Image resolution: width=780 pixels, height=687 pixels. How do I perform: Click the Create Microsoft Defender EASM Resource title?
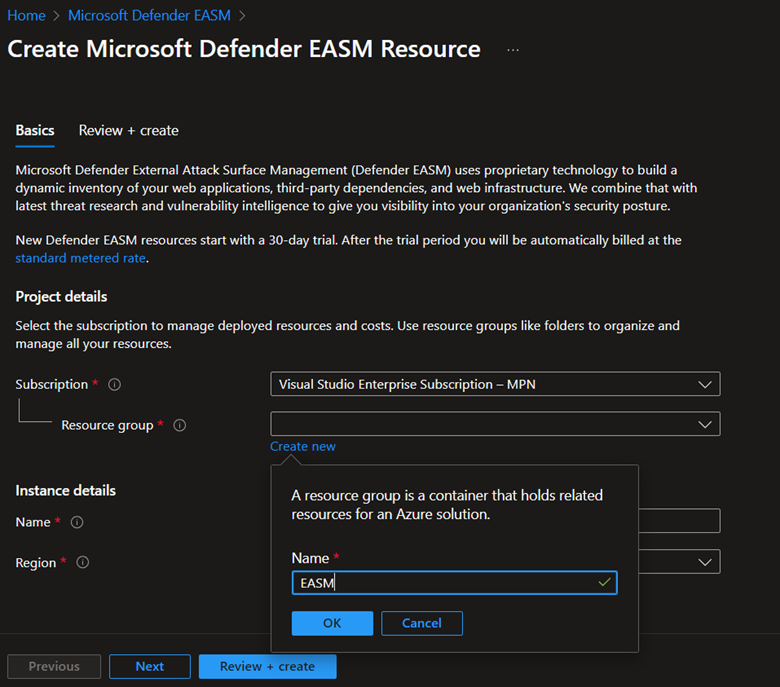244,49
